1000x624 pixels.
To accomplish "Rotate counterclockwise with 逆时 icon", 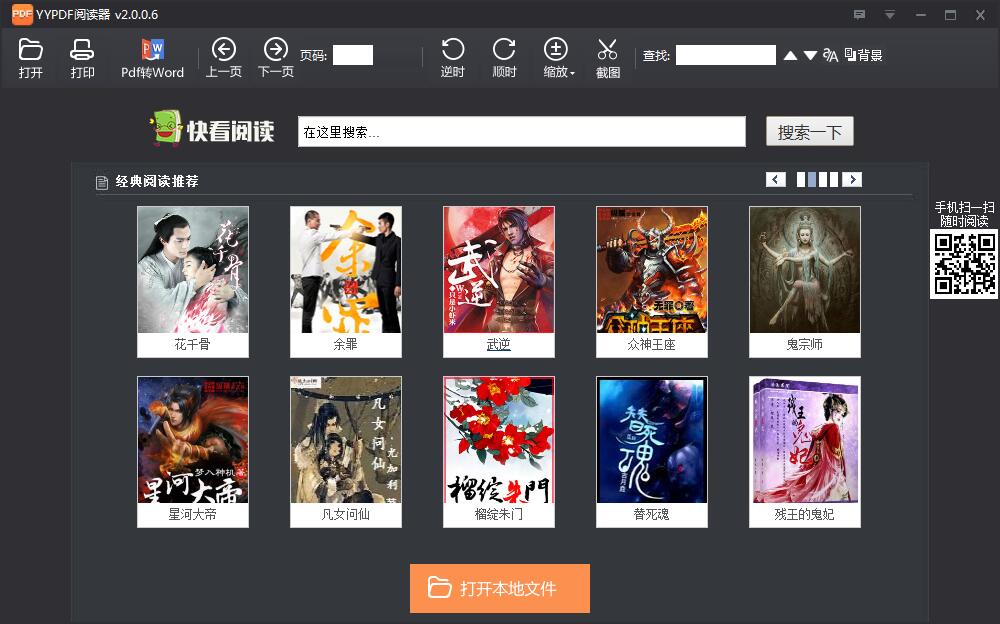I will coord(452,58).
